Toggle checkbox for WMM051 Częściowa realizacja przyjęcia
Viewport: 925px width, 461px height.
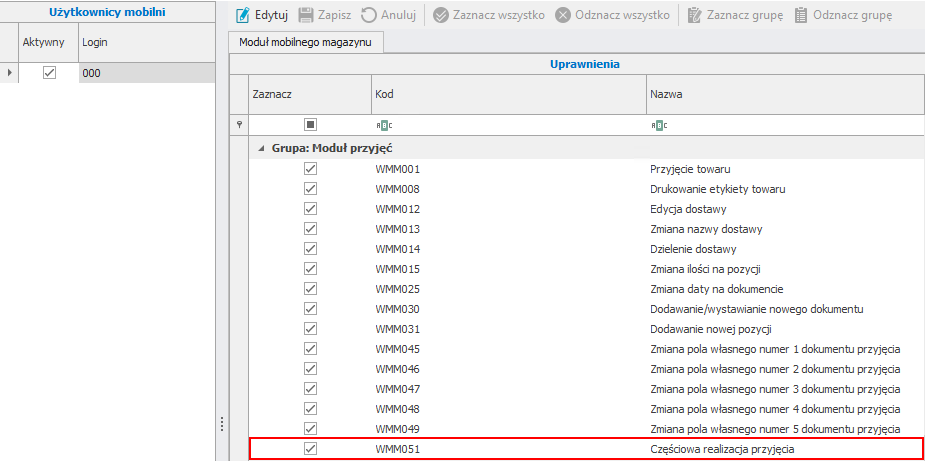tap(310, 450)
